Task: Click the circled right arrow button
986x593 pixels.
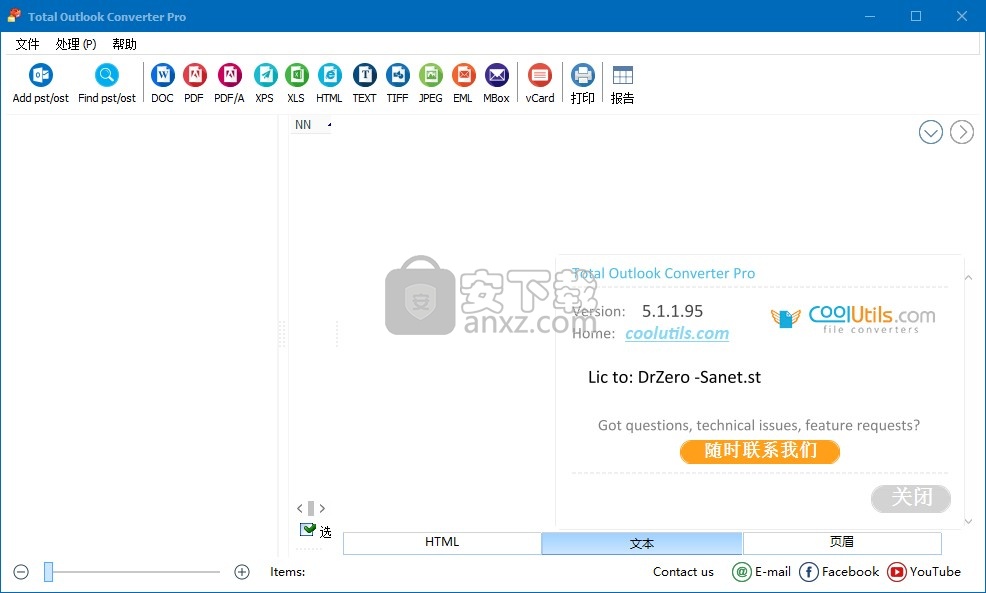Action: pyautogui.click(x=961, y=132)
